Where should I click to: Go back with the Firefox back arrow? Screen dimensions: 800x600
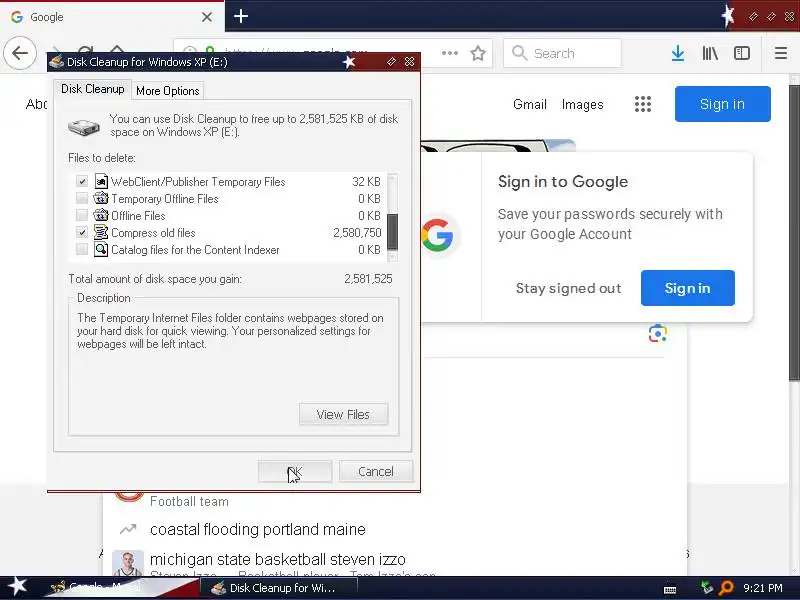coord(20,53)
